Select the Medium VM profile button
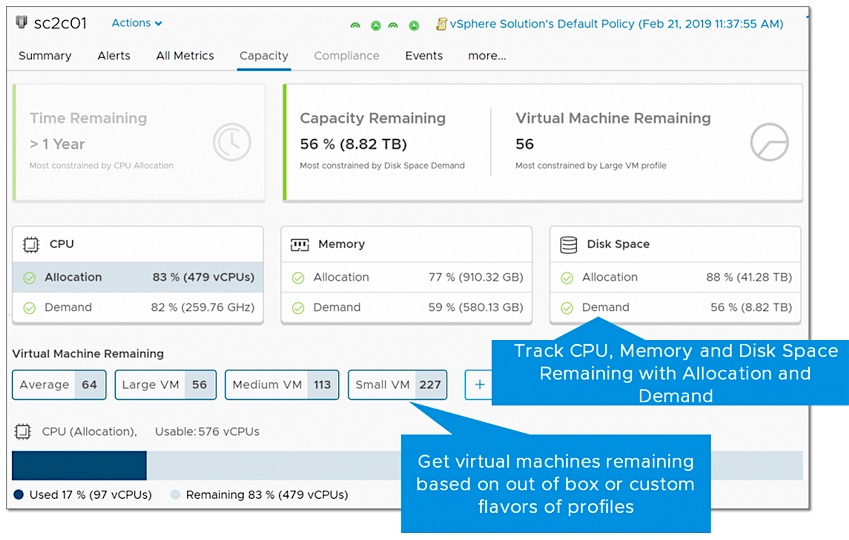 coord(280,385)
